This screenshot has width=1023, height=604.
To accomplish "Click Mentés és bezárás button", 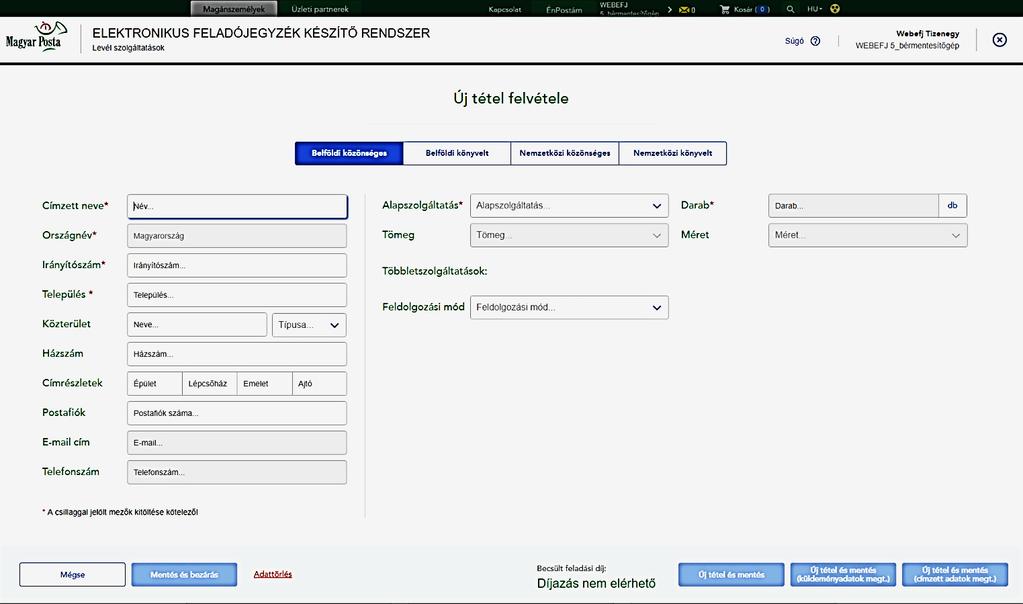I will [184, 575].
